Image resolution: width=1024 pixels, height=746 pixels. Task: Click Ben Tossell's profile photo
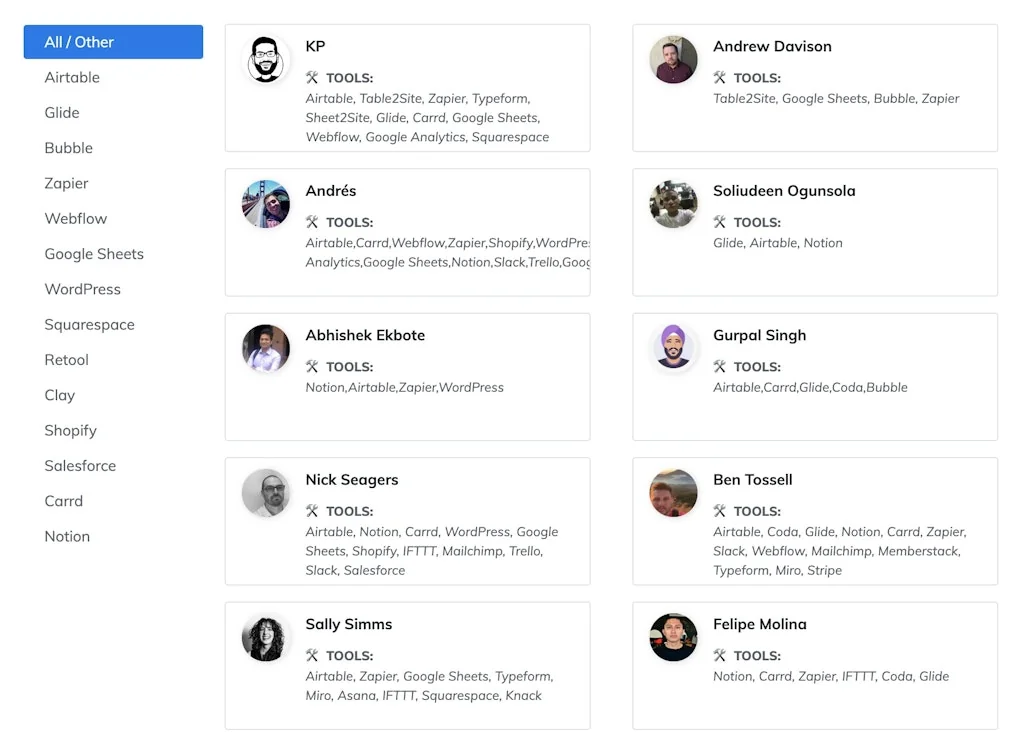(x=673, y=493)
